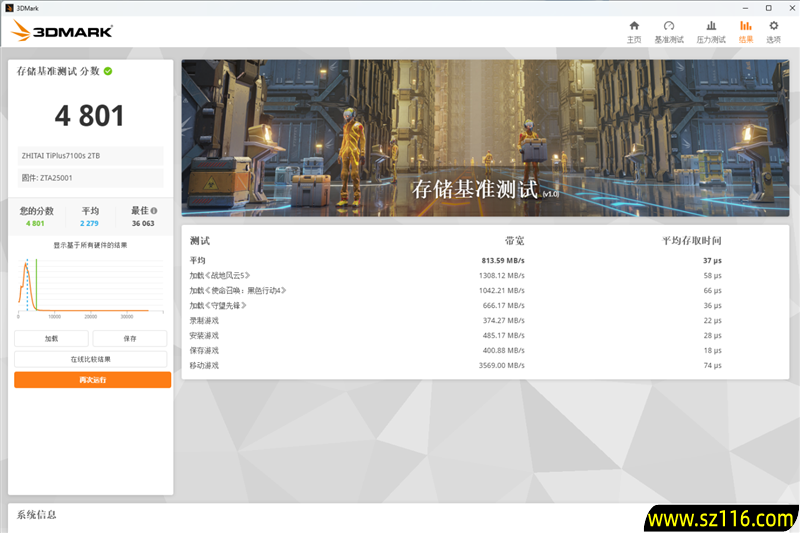This screenshot has width=800, height=533.
Task: Open the 选项 options gear icon
Action: point(773,26)
